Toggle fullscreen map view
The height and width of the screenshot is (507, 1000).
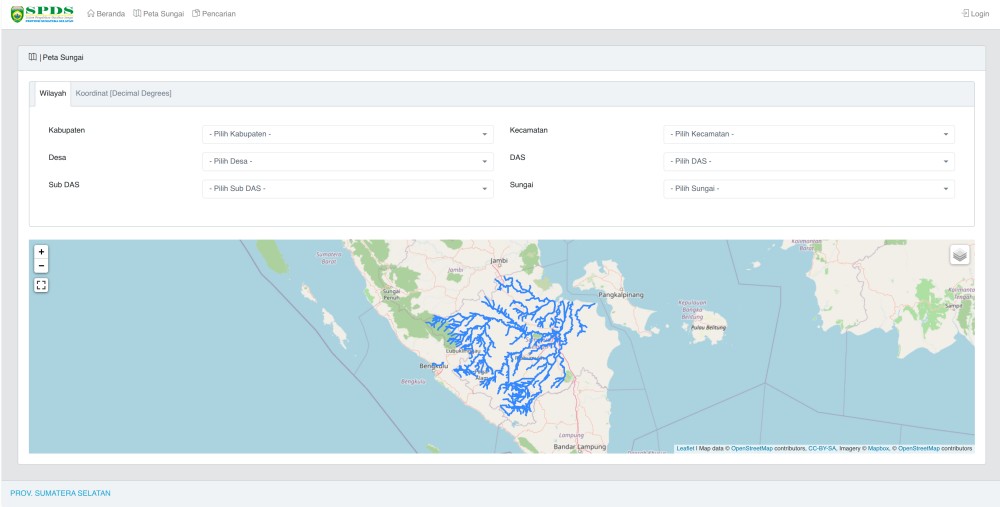pyautogui.click(x=41, y=285)
